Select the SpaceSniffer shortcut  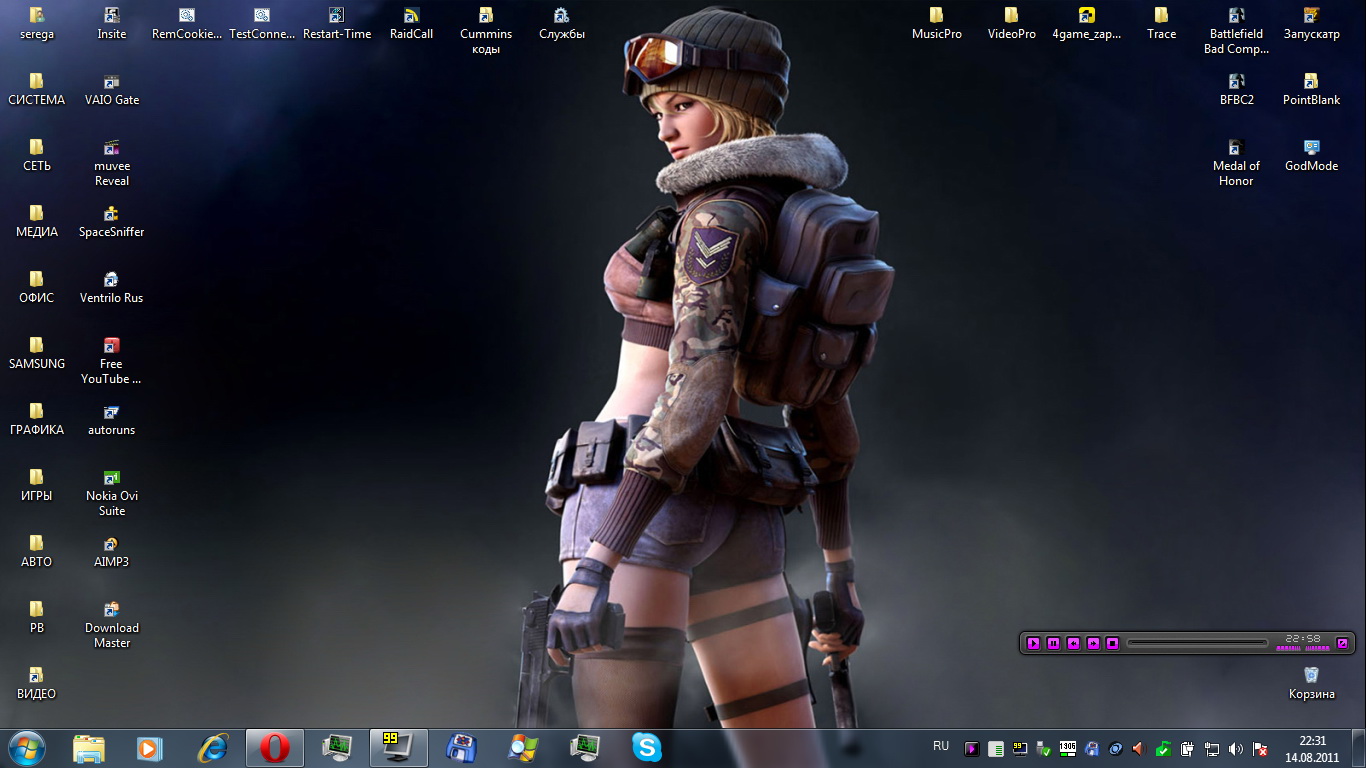[x=112, y=222]
